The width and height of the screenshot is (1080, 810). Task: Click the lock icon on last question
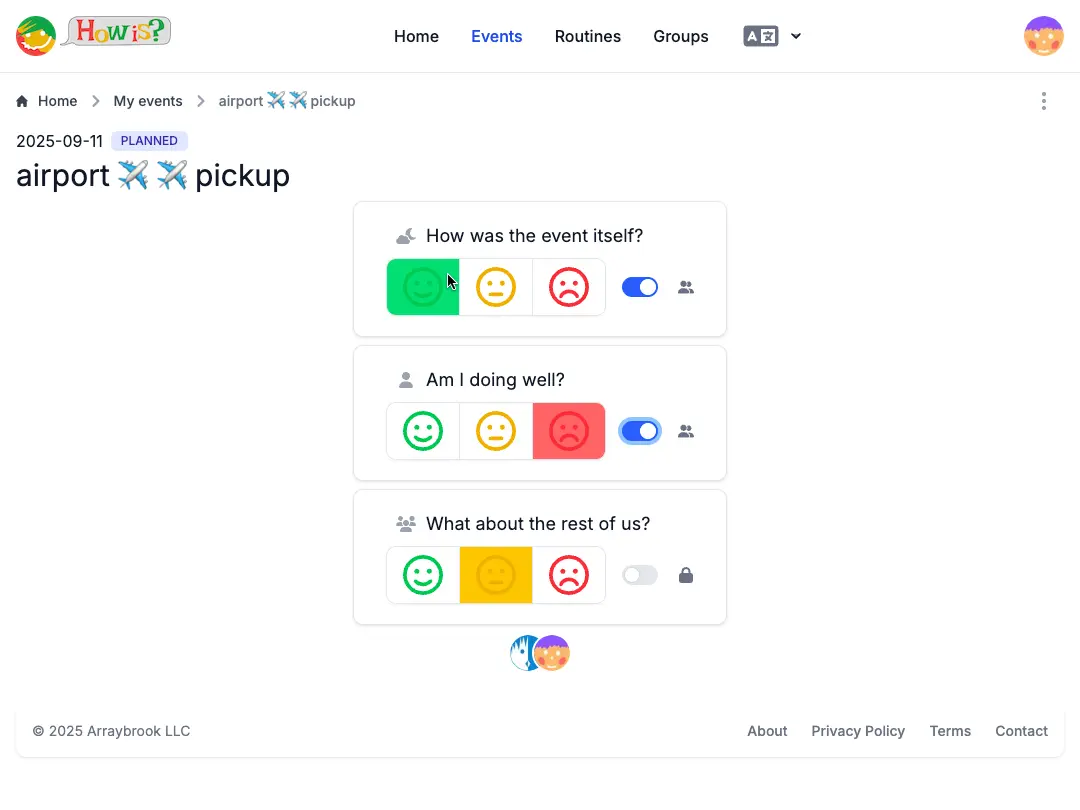point(686,575)
